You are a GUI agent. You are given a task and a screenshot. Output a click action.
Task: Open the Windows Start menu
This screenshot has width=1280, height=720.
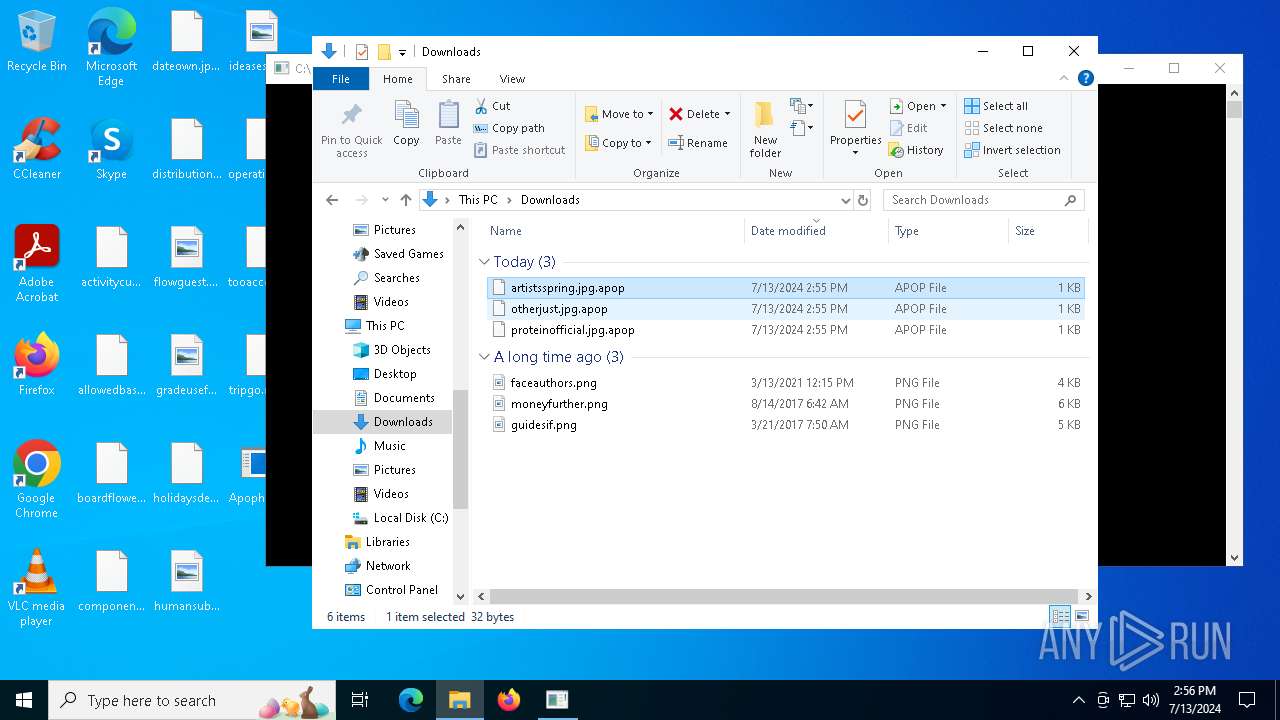(x=24, y=700)
